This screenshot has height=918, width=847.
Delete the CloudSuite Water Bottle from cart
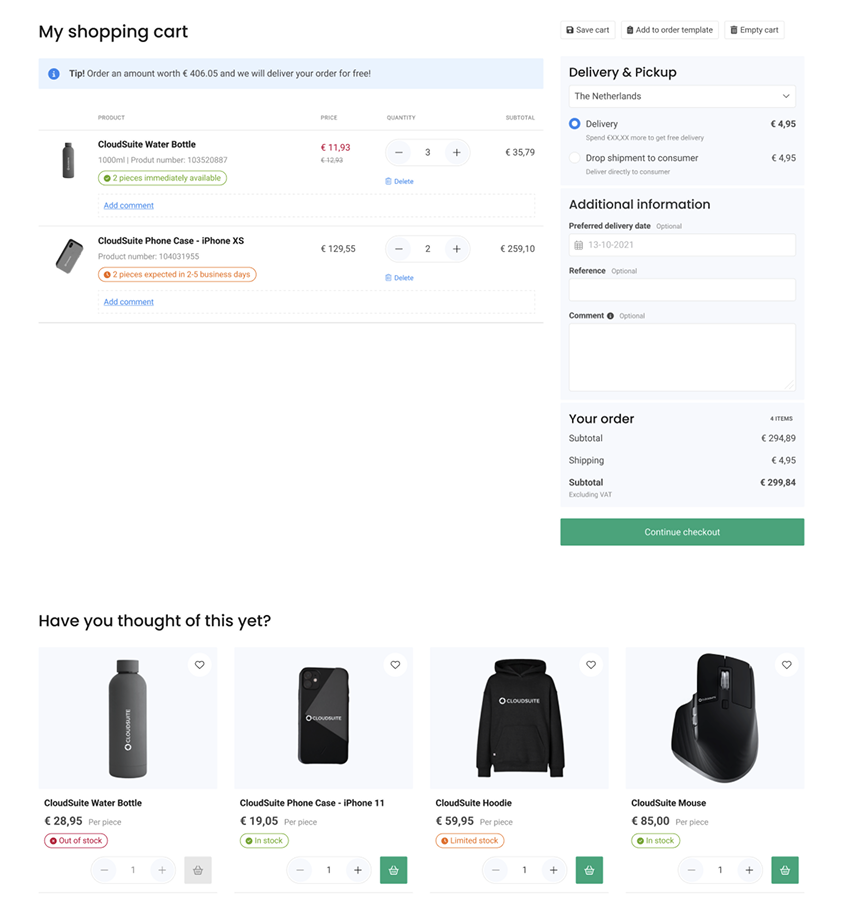(399, 181)
